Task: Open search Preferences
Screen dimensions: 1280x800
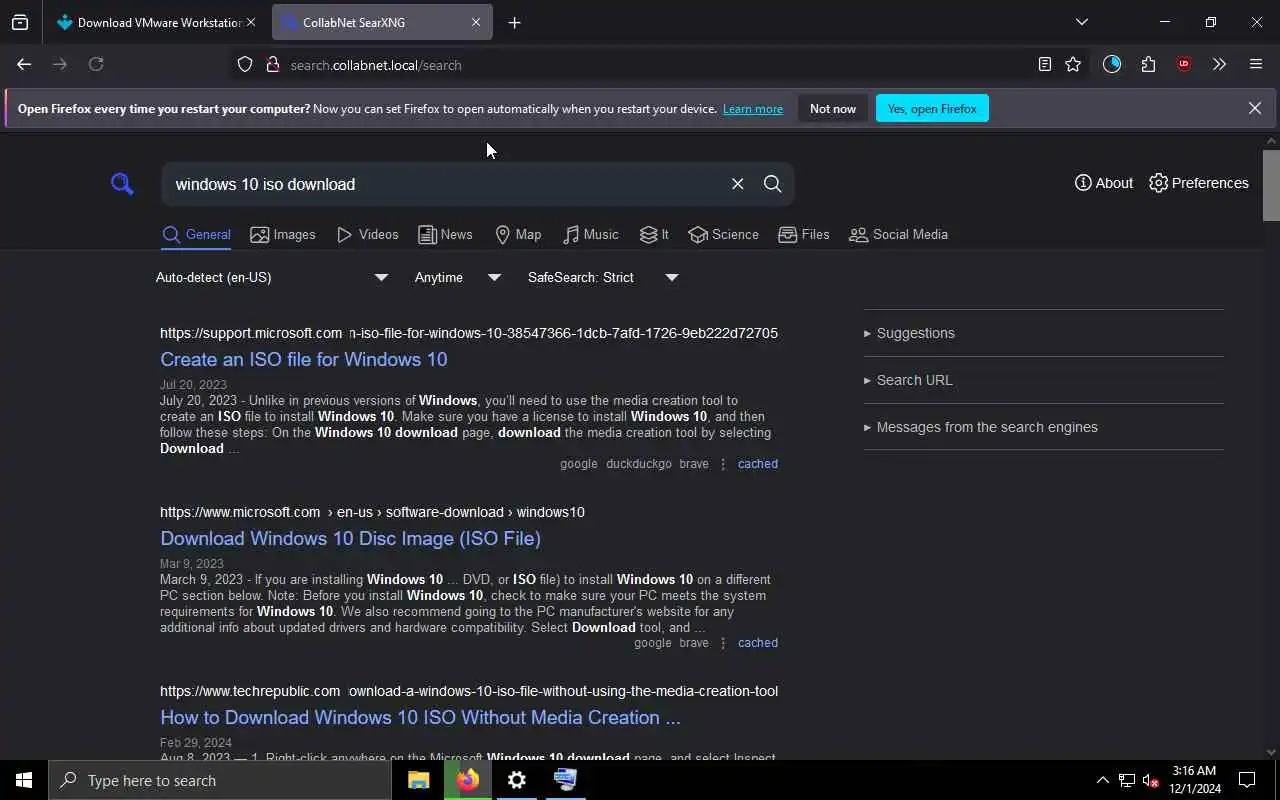Action: point(1199,183)
